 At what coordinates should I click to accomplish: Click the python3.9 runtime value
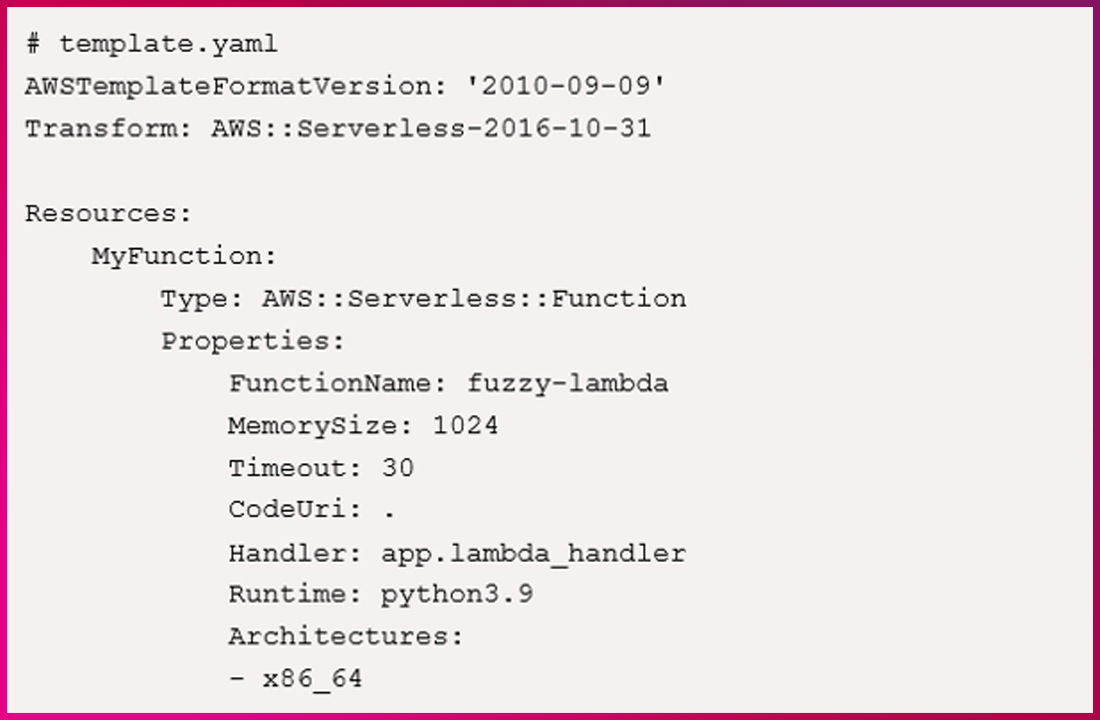pyautogui.click(x=457, y=595)
